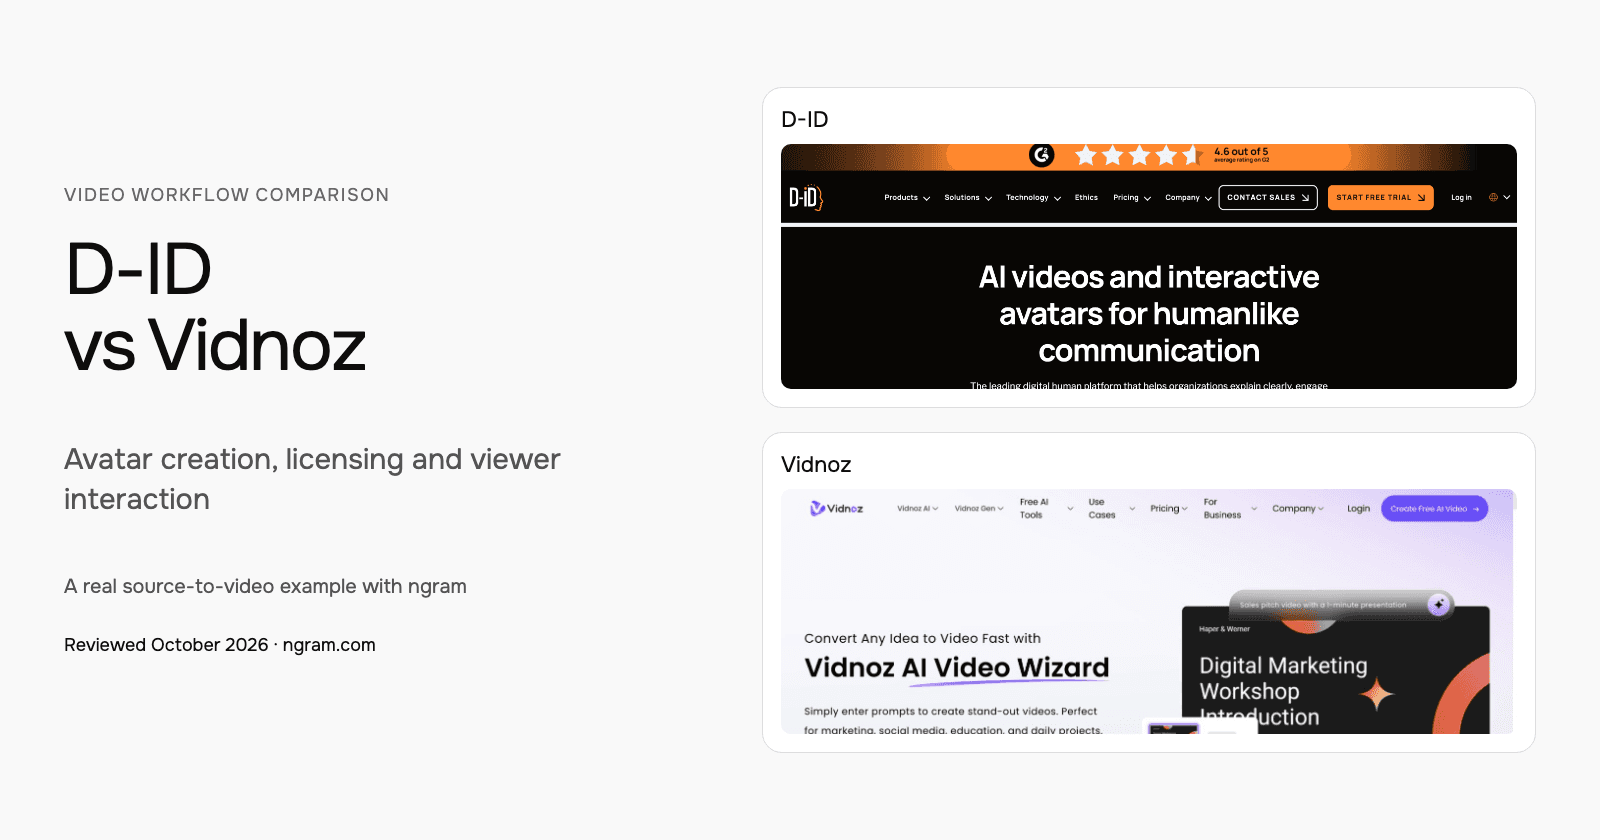This screenshot has height=840, width=1600.
Task: Click the 'AI videos and interactive avatars' headline
Action: (1149, 314)
